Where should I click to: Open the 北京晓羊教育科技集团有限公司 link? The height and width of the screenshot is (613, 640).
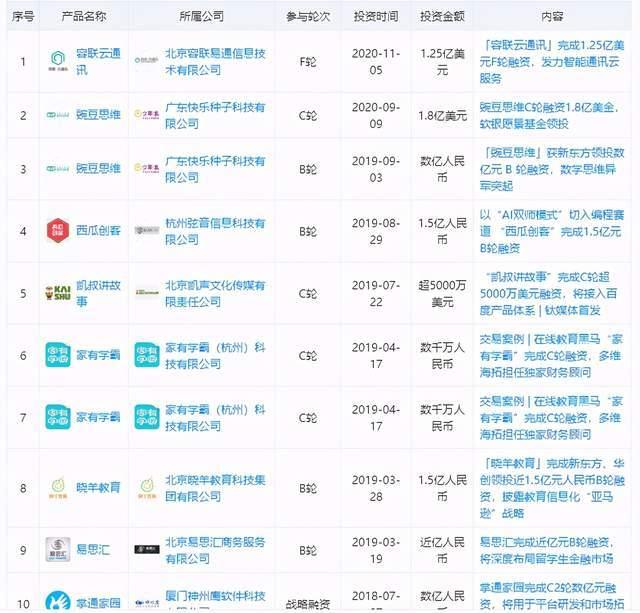[x=215, y=488]
